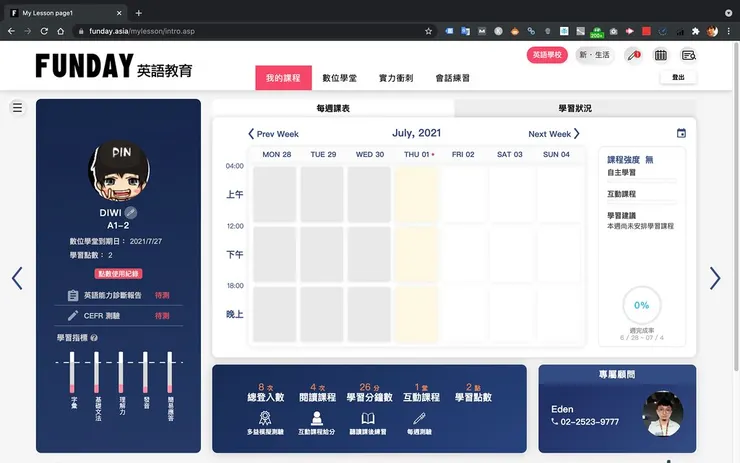Click the SUN 04 column header
Screen dimensions: 740x463
[556, 154]
